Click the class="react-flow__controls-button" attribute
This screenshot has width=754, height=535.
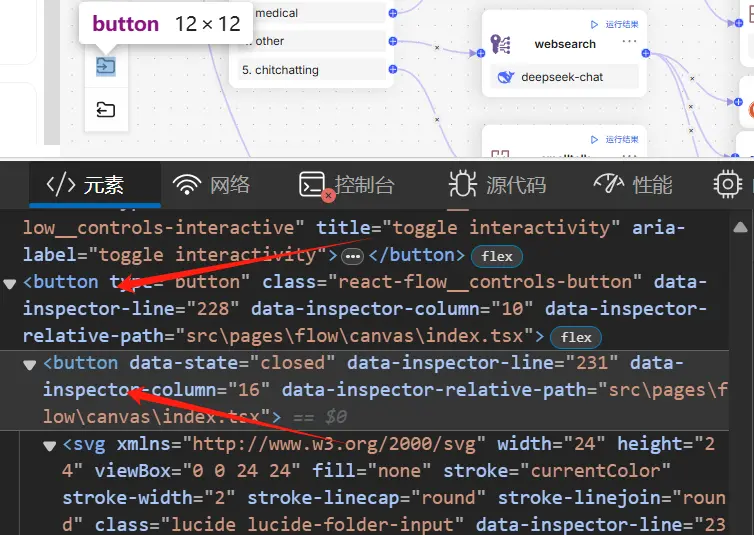(x=452, y=282)
